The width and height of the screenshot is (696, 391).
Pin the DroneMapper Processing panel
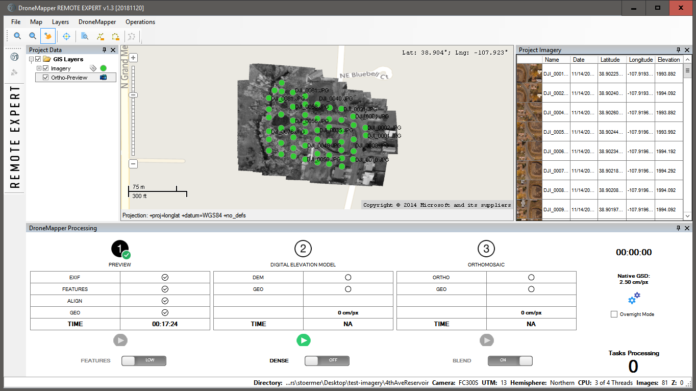[x=678, y=228]
